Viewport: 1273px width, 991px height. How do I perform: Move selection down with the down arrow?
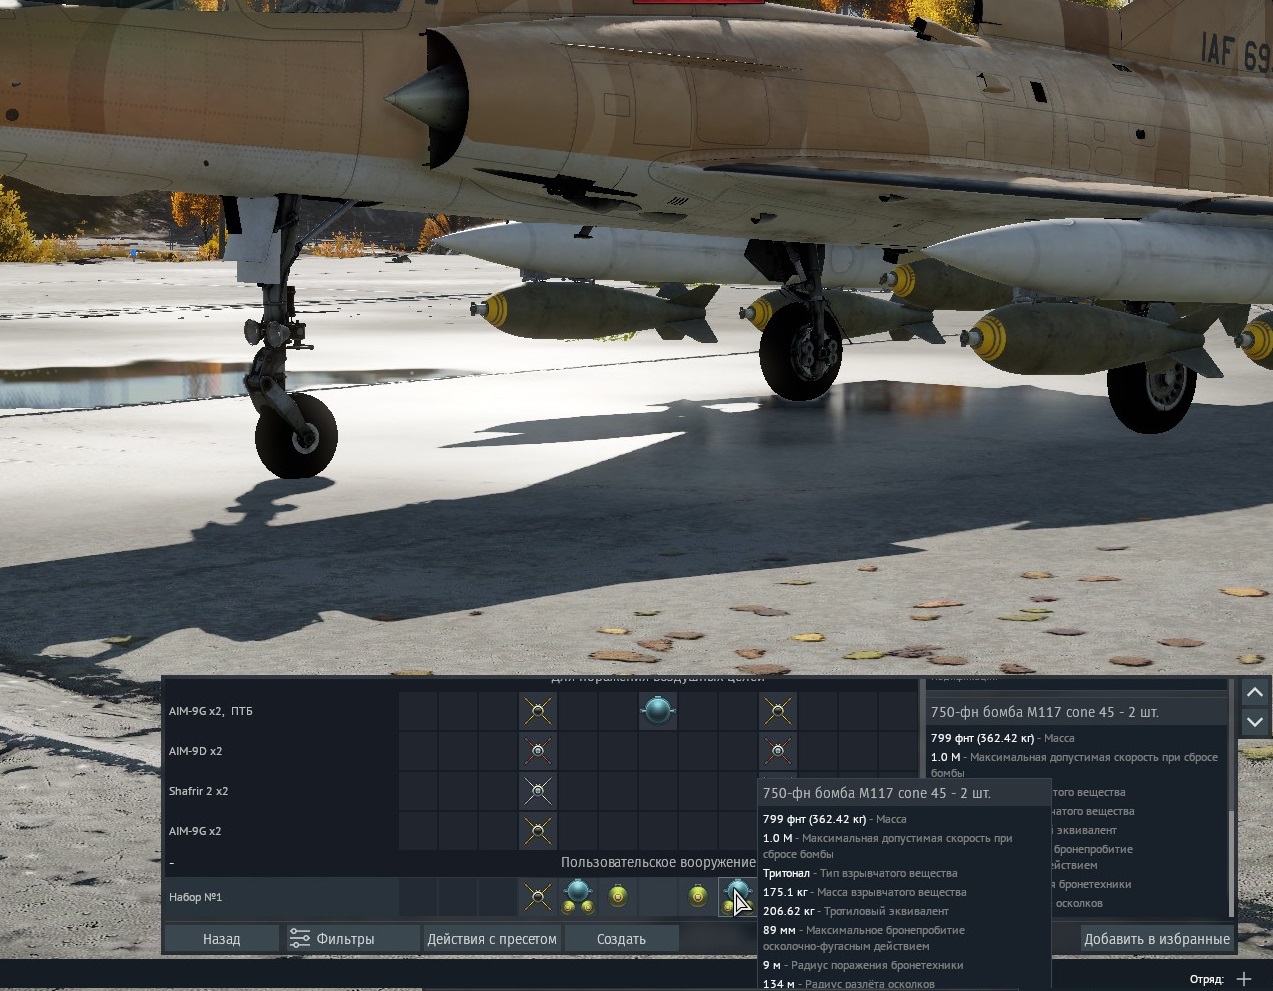tap(1255, 721)
